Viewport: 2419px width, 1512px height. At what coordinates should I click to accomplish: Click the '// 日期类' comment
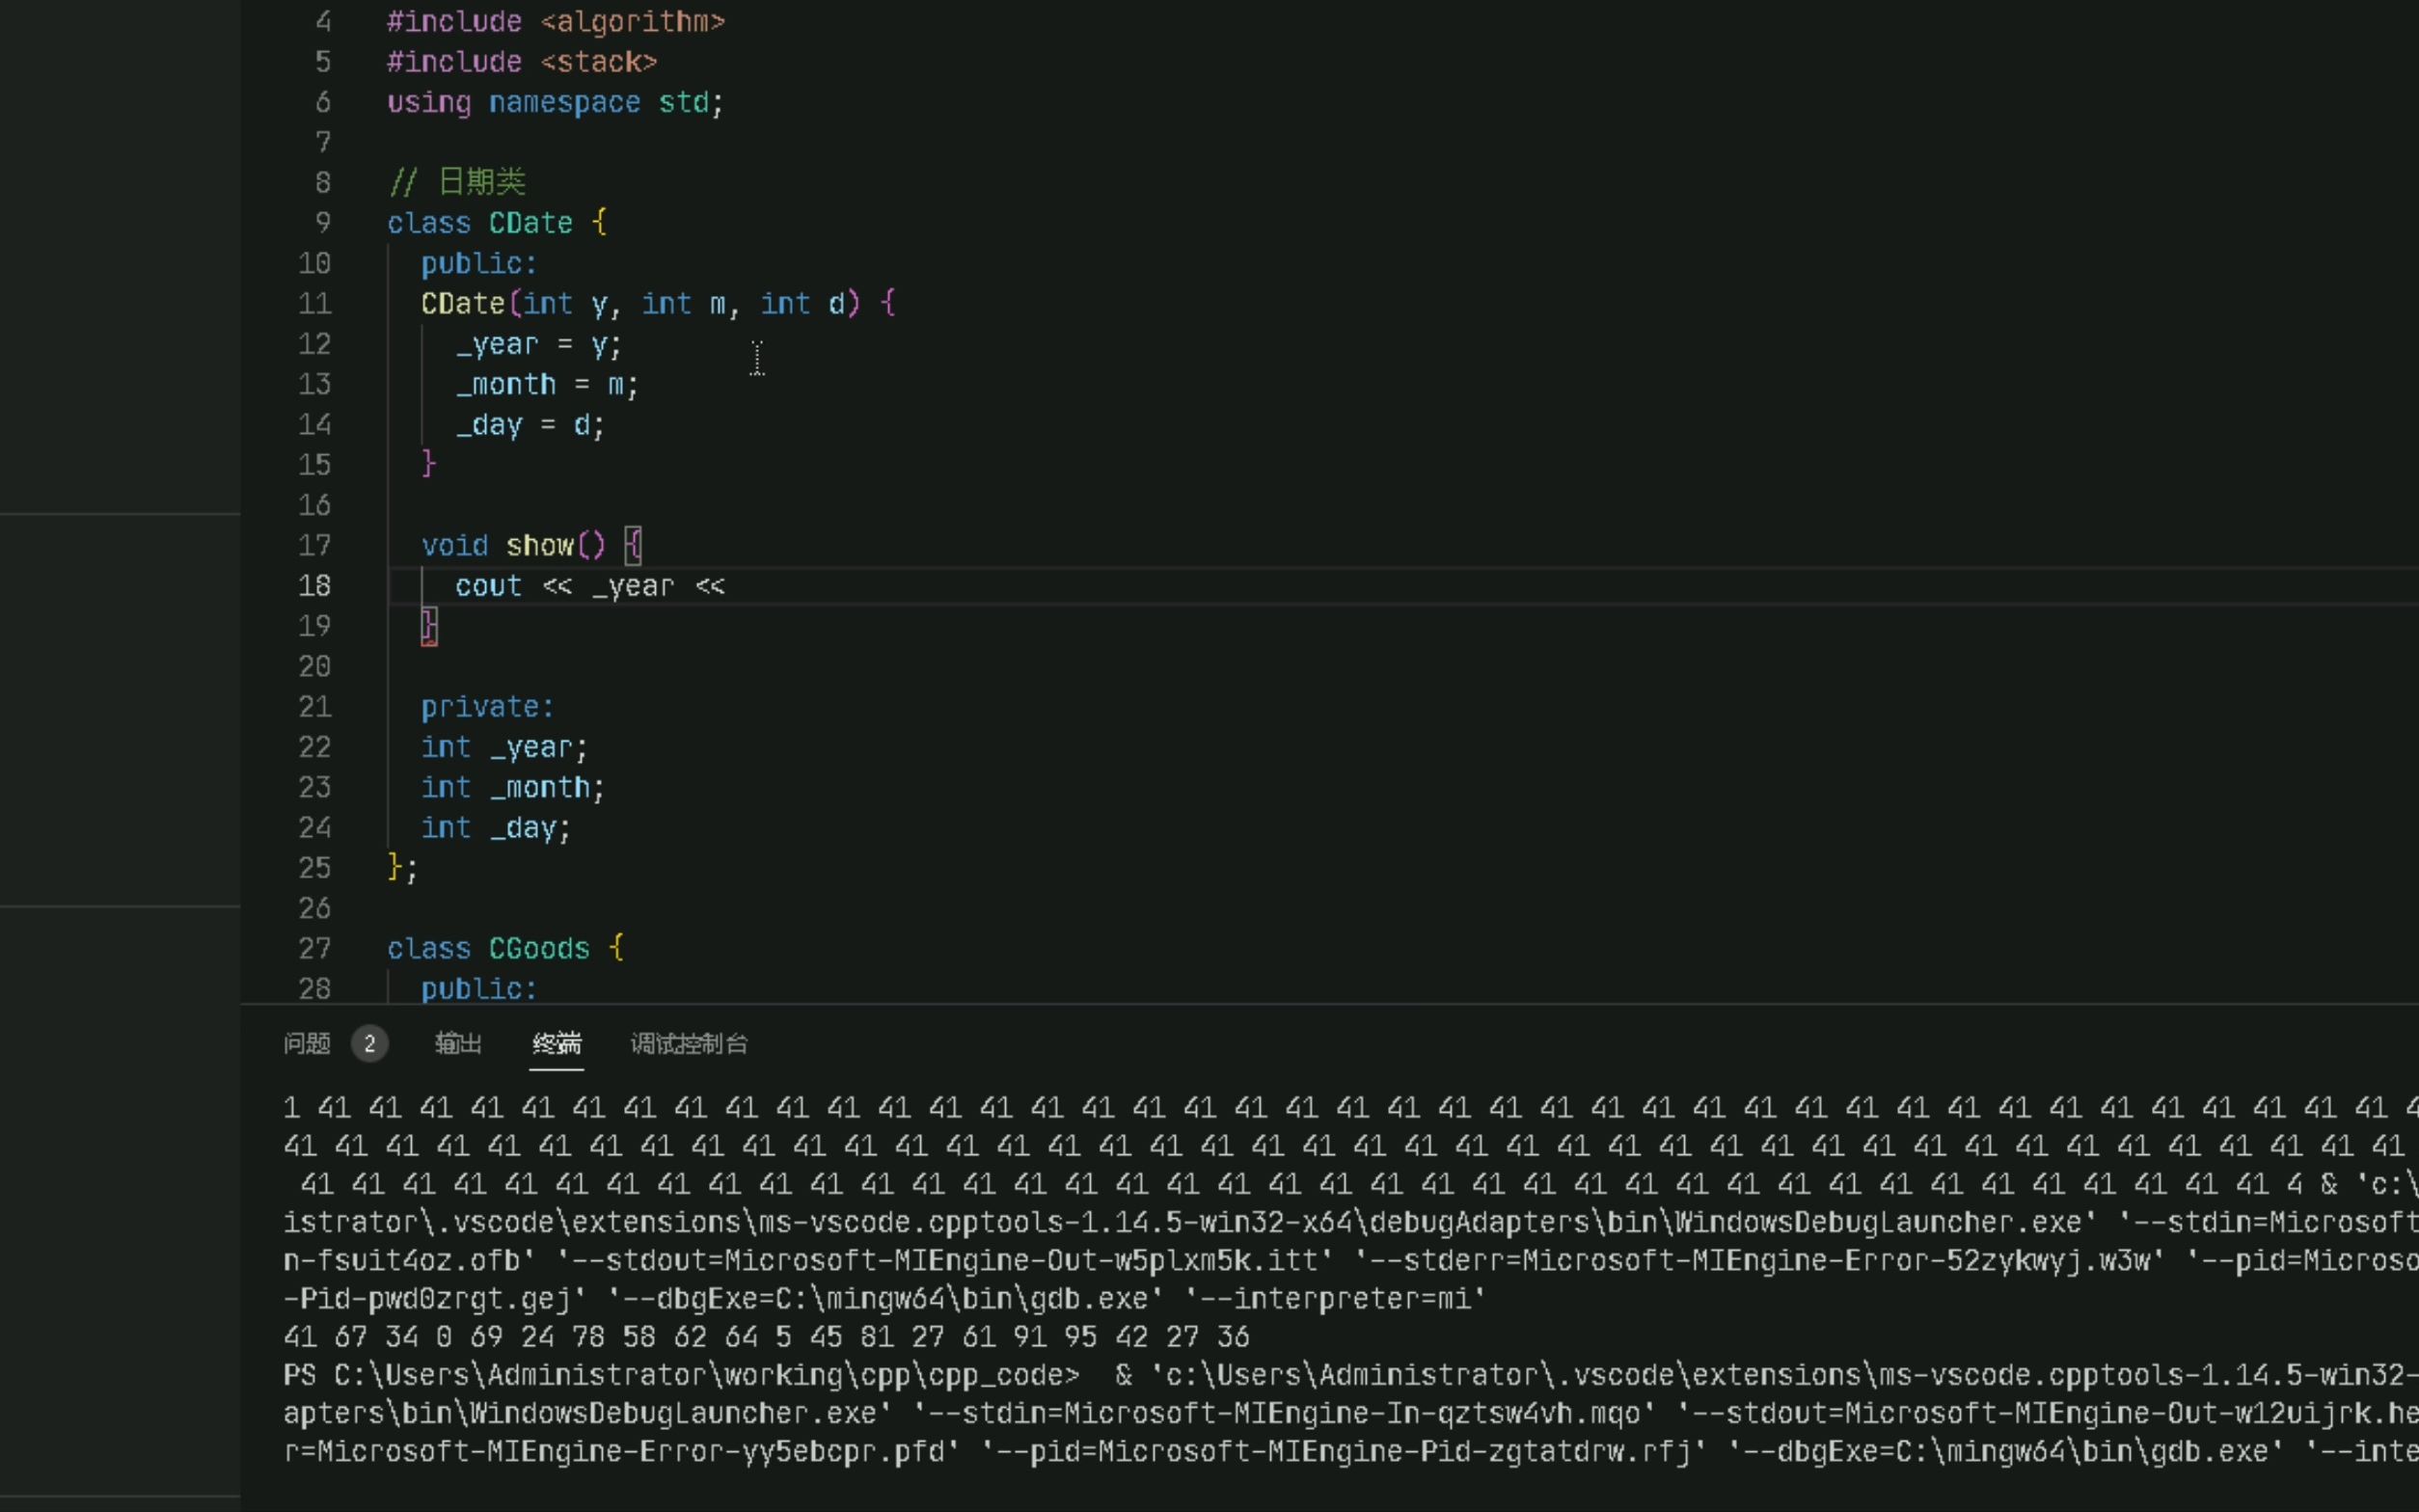pos(457,182)
